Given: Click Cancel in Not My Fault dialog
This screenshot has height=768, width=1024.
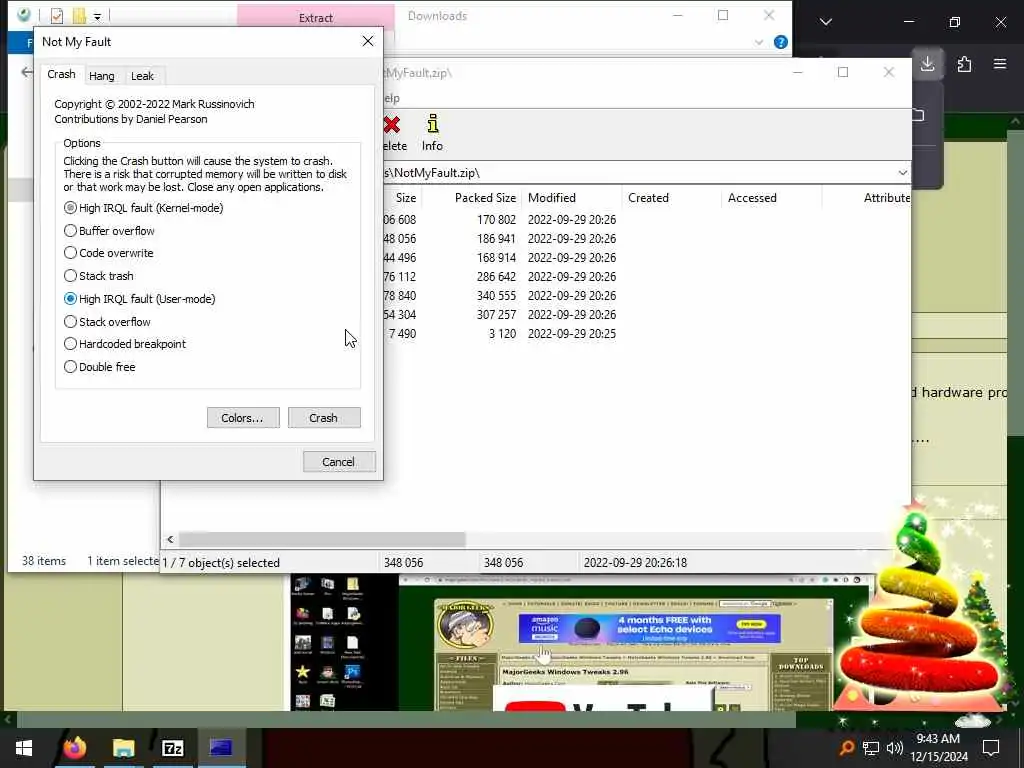Looking at the screenshot, I should click(339, 462).
